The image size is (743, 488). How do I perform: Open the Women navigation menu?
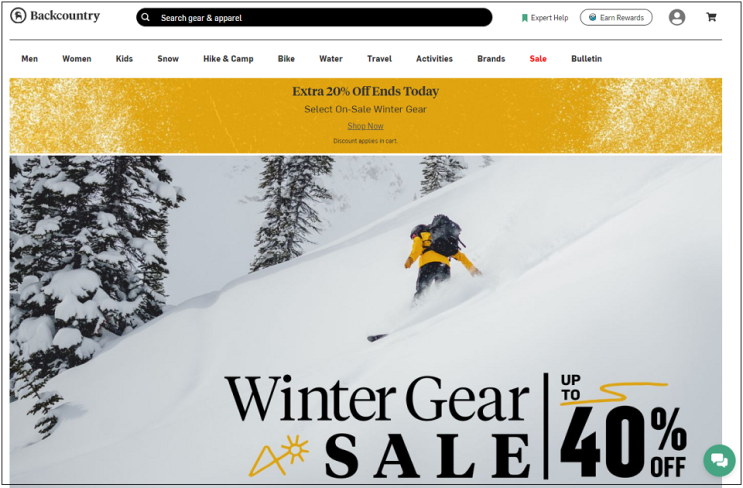[77, 59]
